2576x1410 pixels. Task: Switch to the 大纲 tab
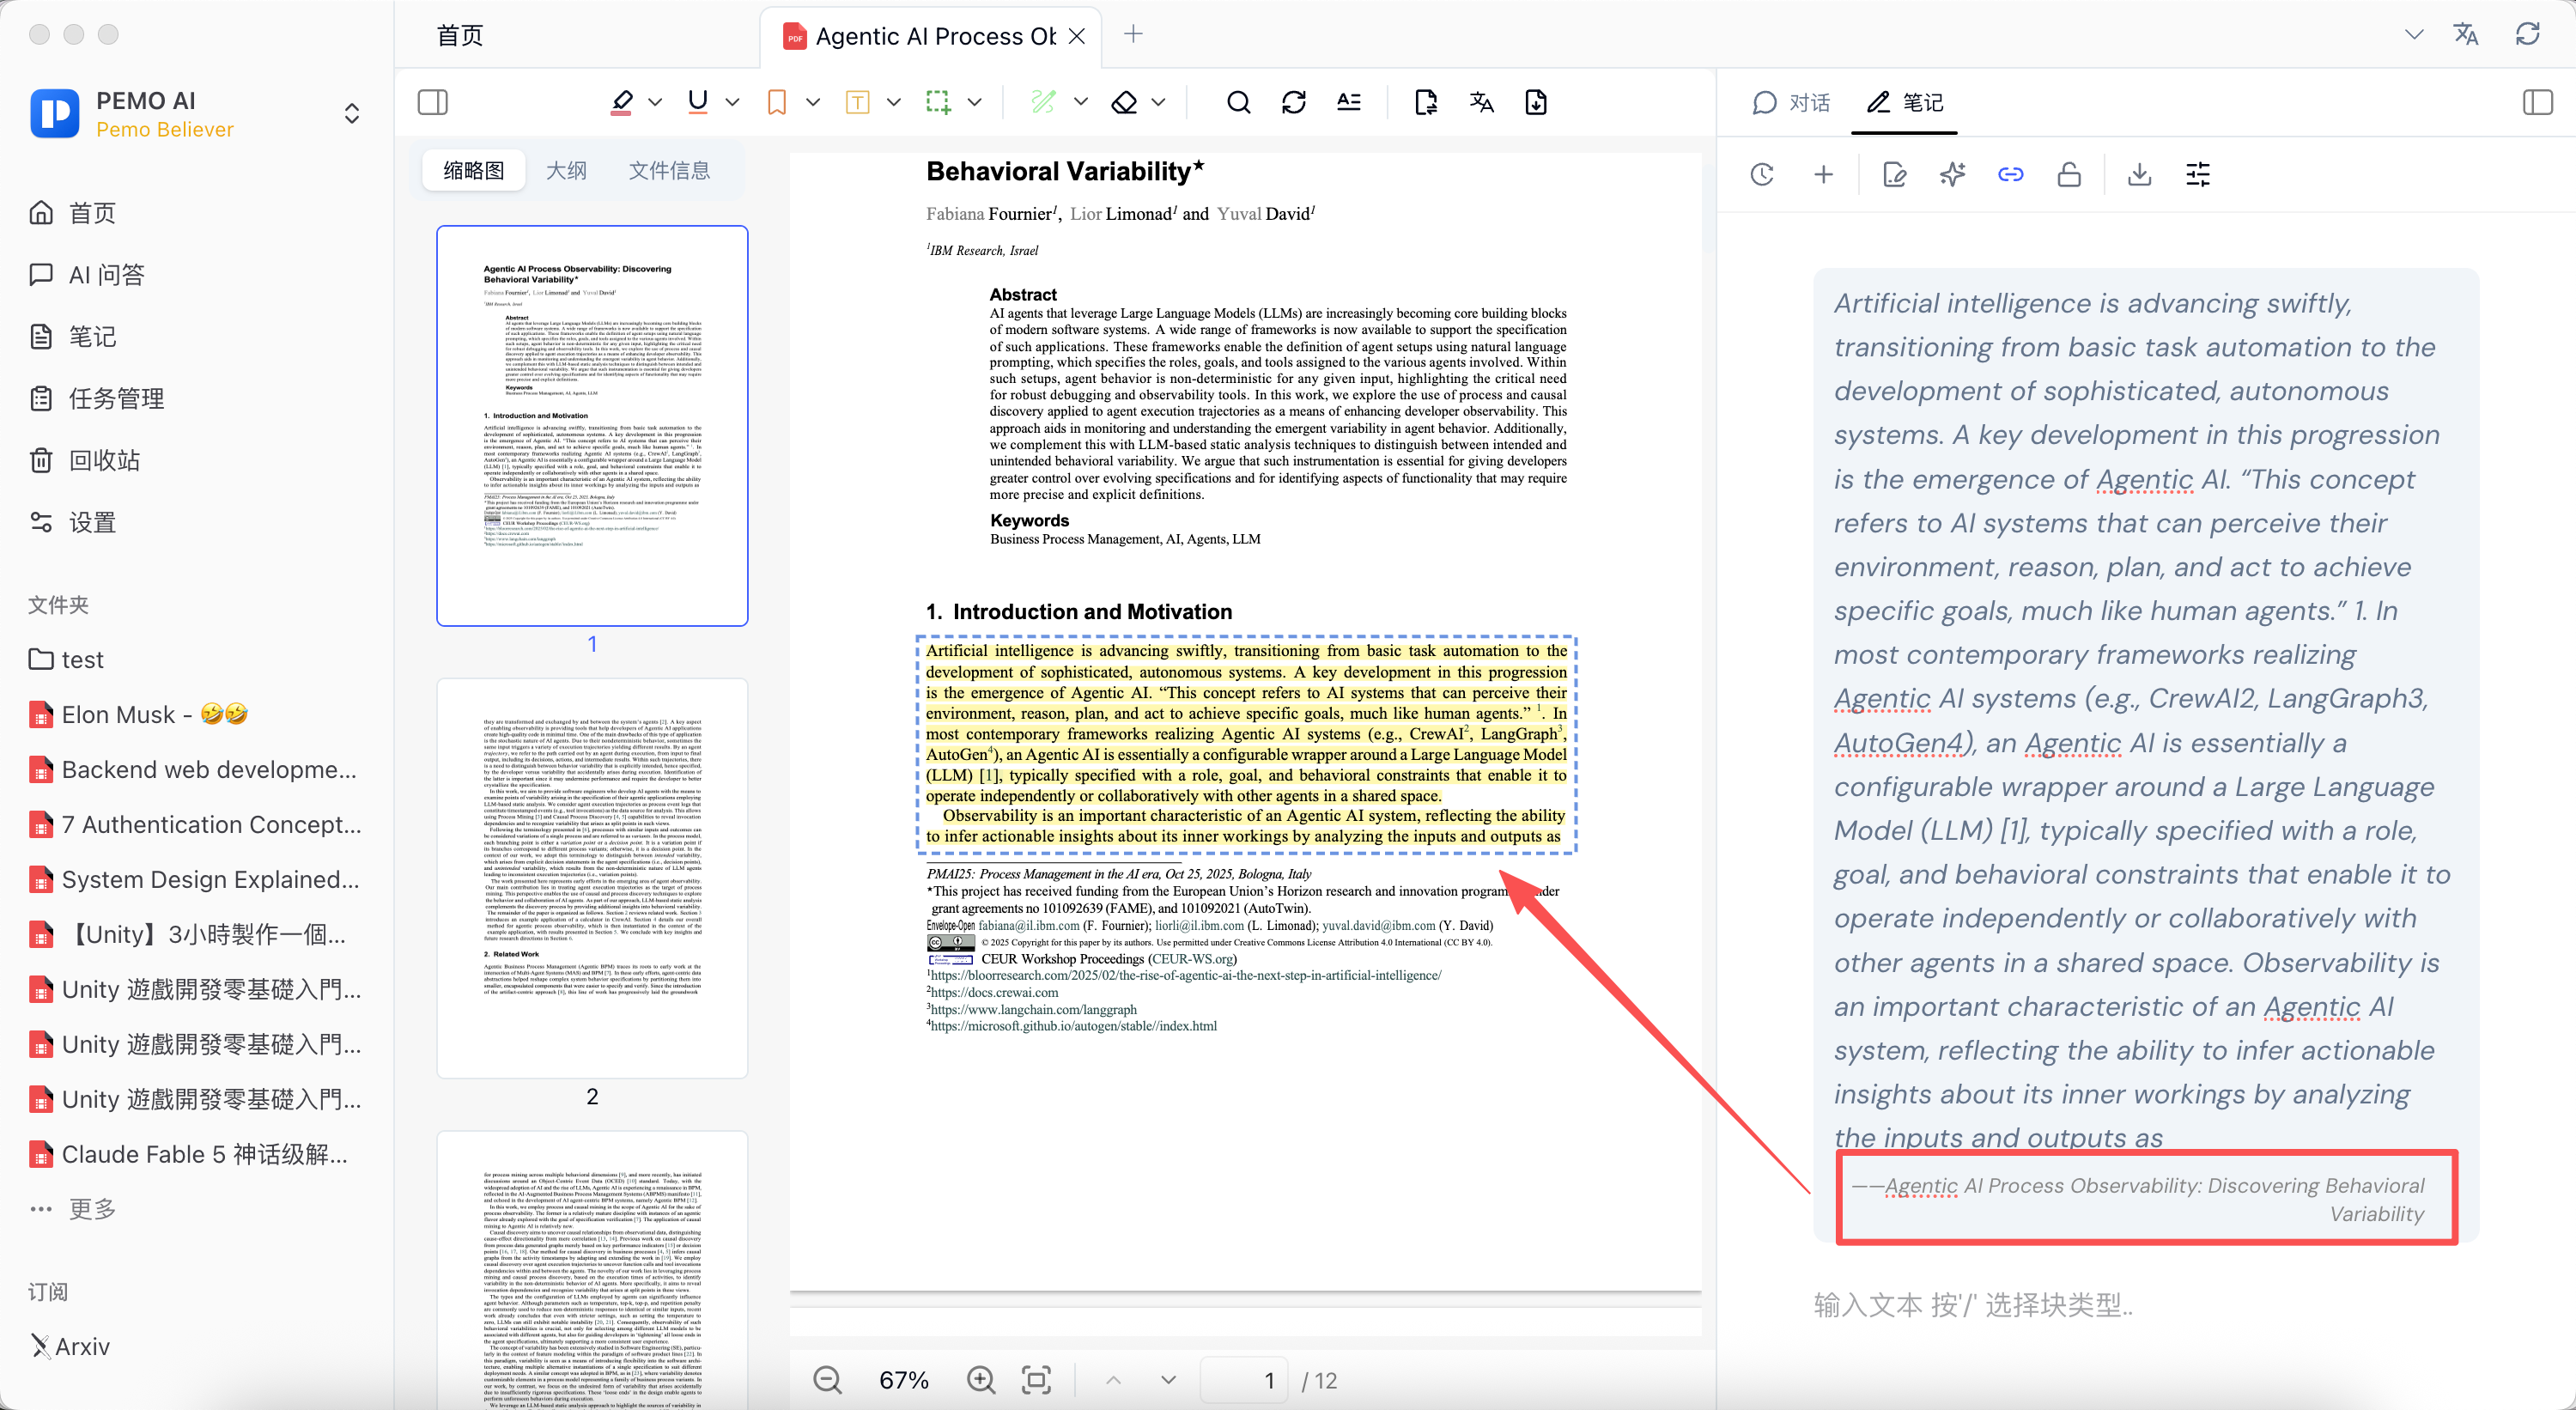(566, 171)
